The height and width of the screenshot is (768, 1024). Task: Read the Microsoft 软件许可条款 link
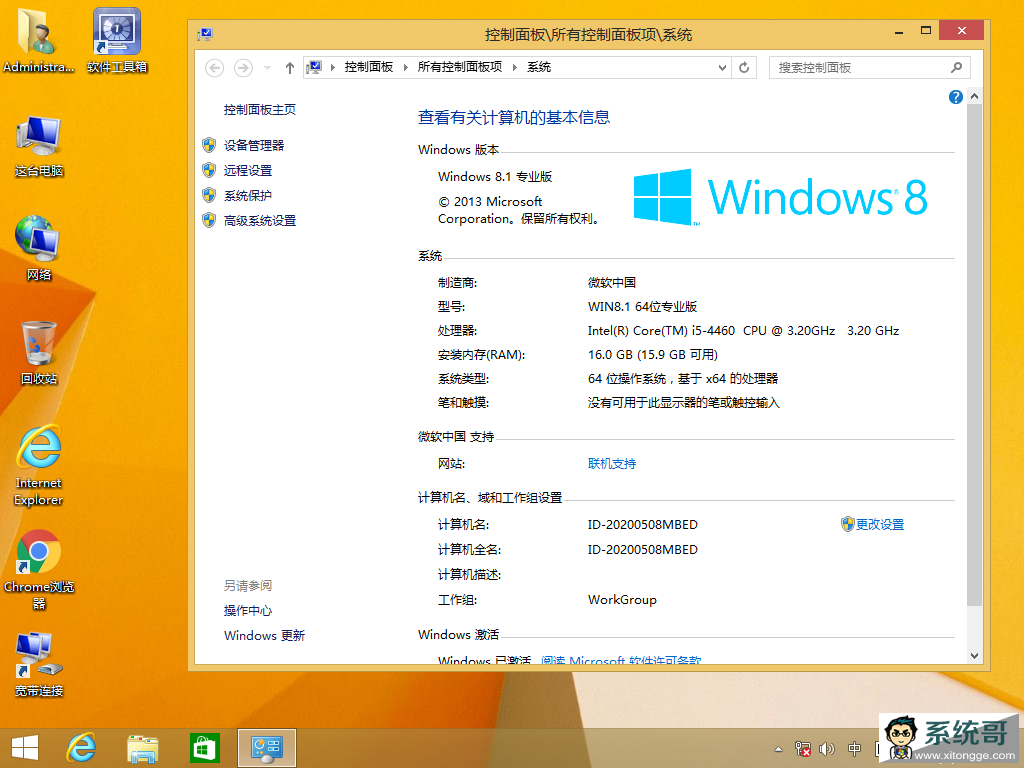pyautogui.click(x=621, y=659)
